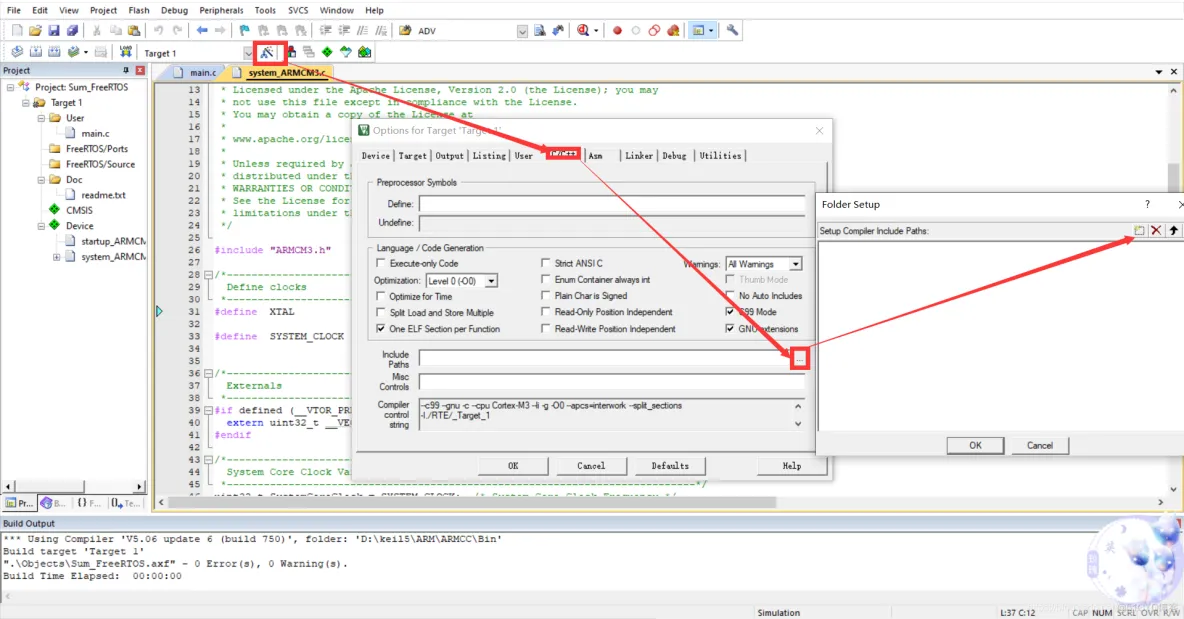This screenshot has height=619, width=1184.
Task: Expand the system_ARMCM file node
Action: pos(57,257)
